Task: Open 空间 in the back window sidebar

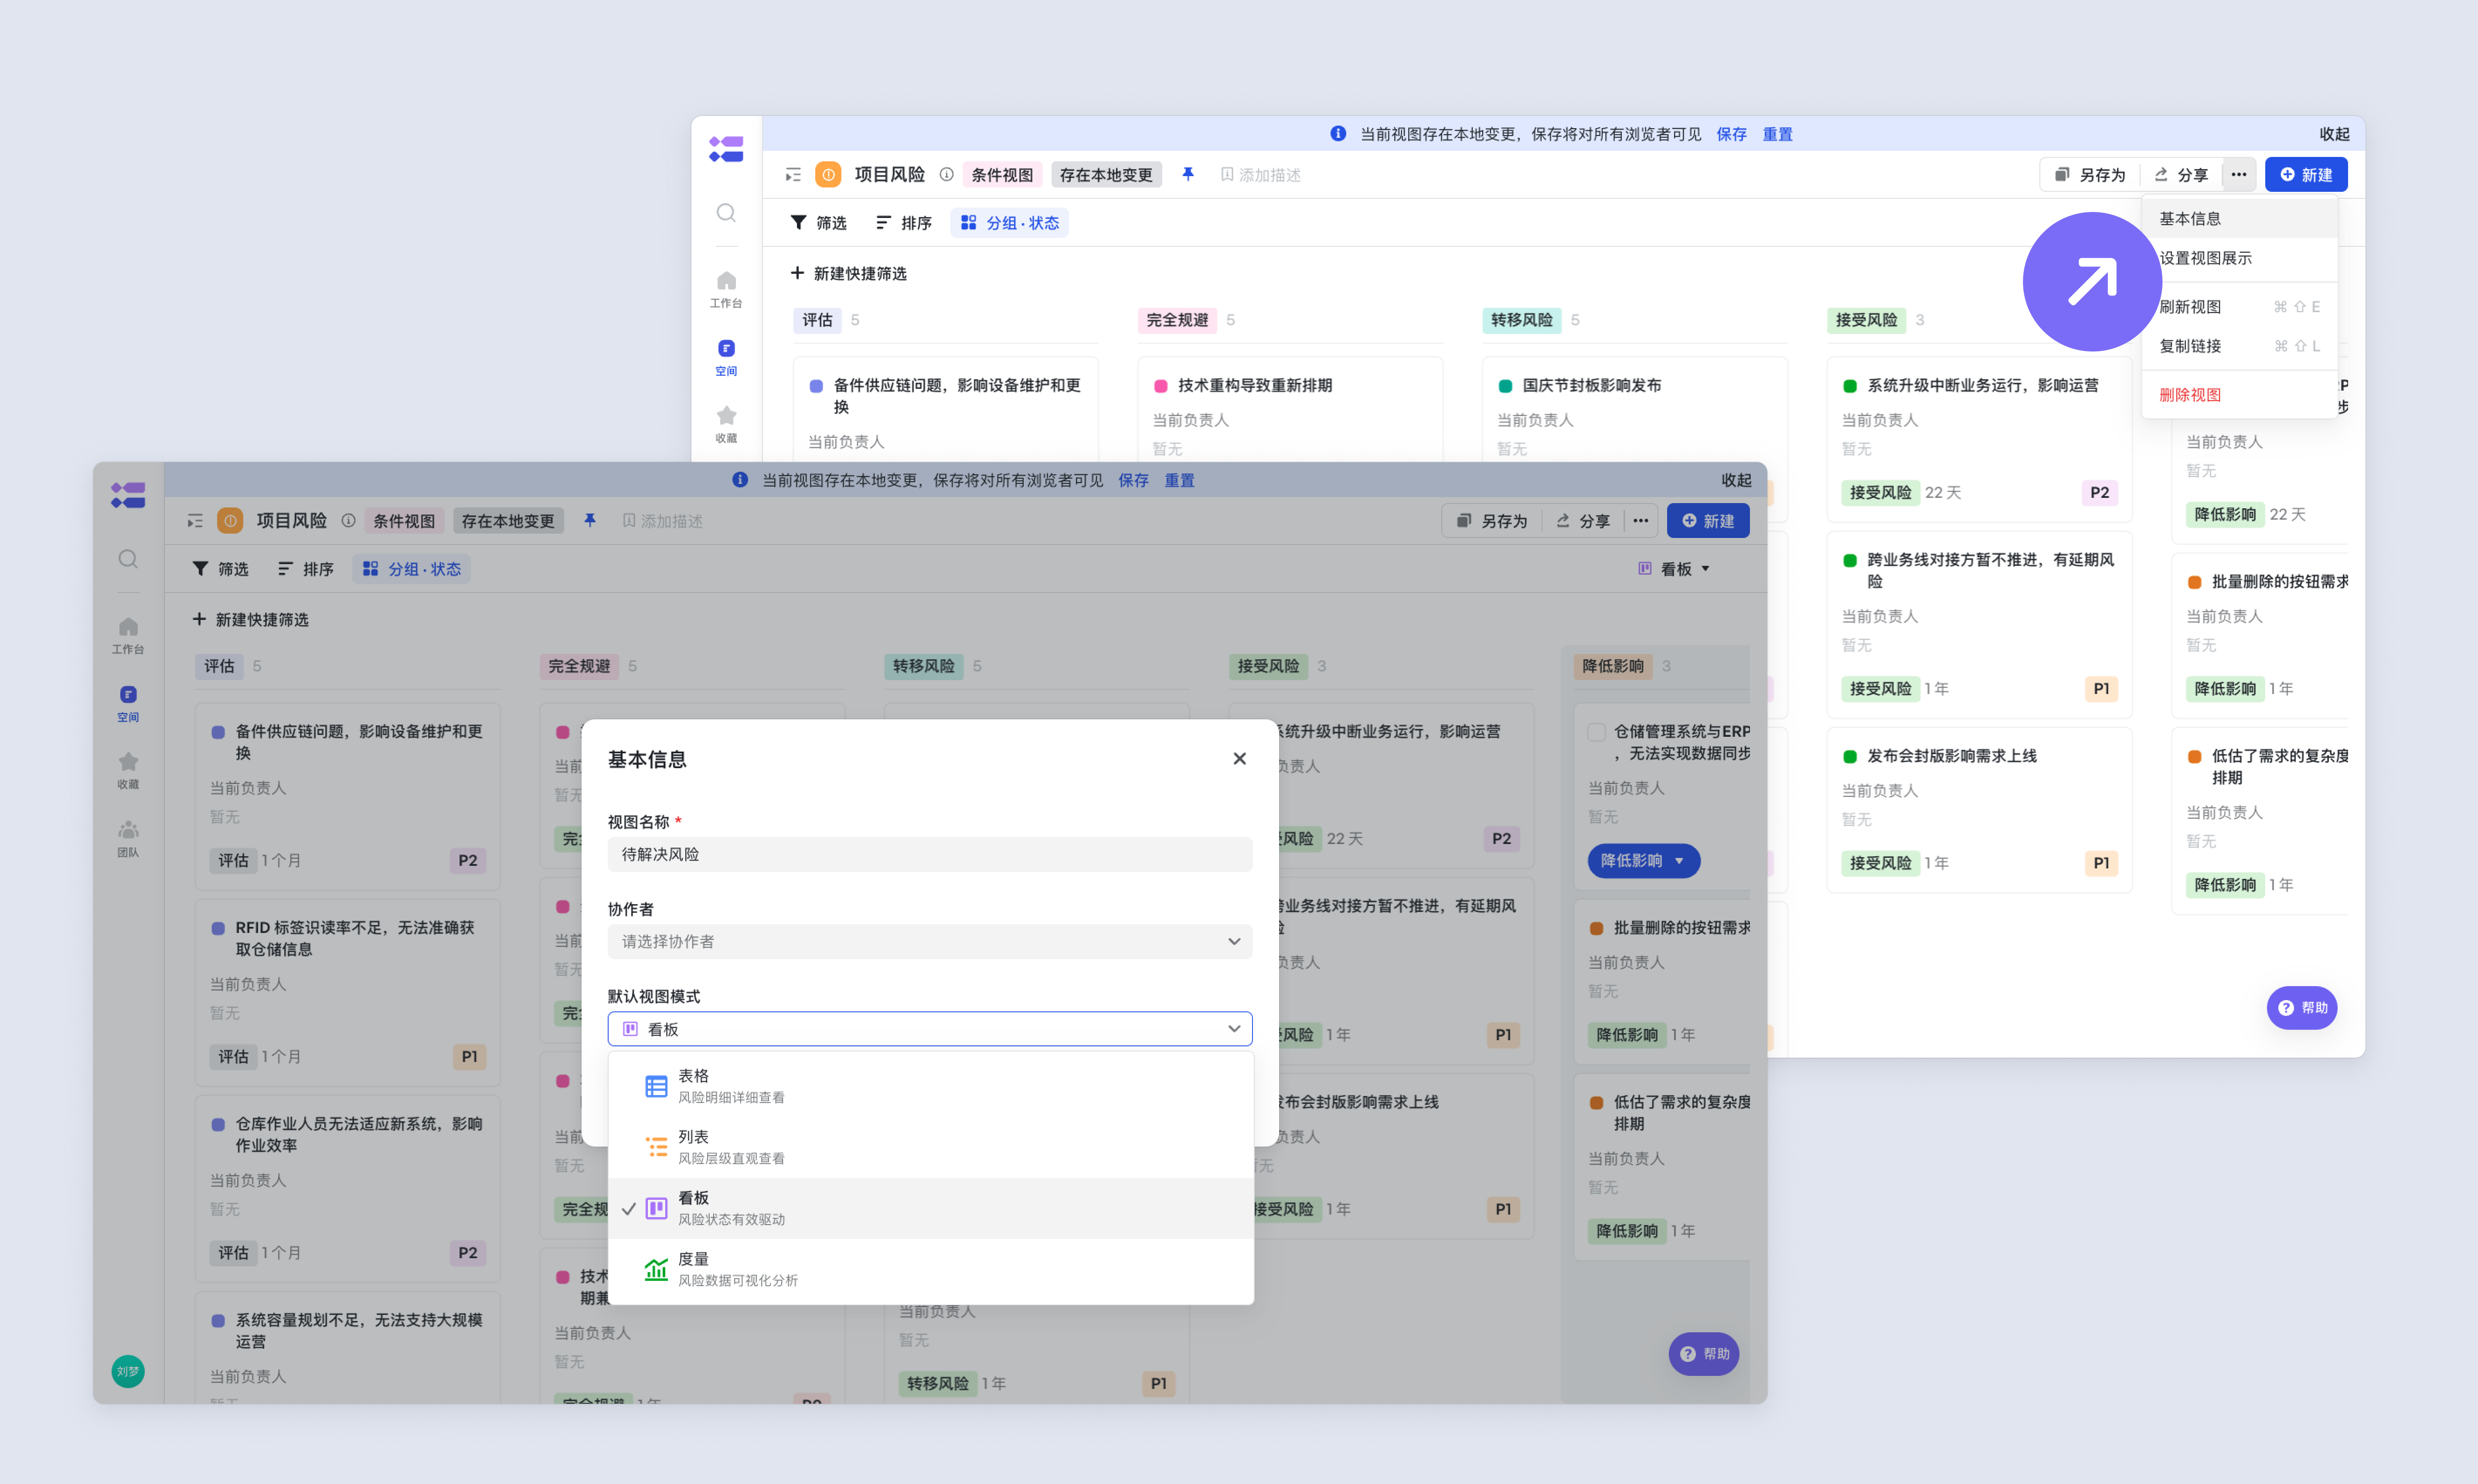Action: pyautogui.click(x=726, y=357)
